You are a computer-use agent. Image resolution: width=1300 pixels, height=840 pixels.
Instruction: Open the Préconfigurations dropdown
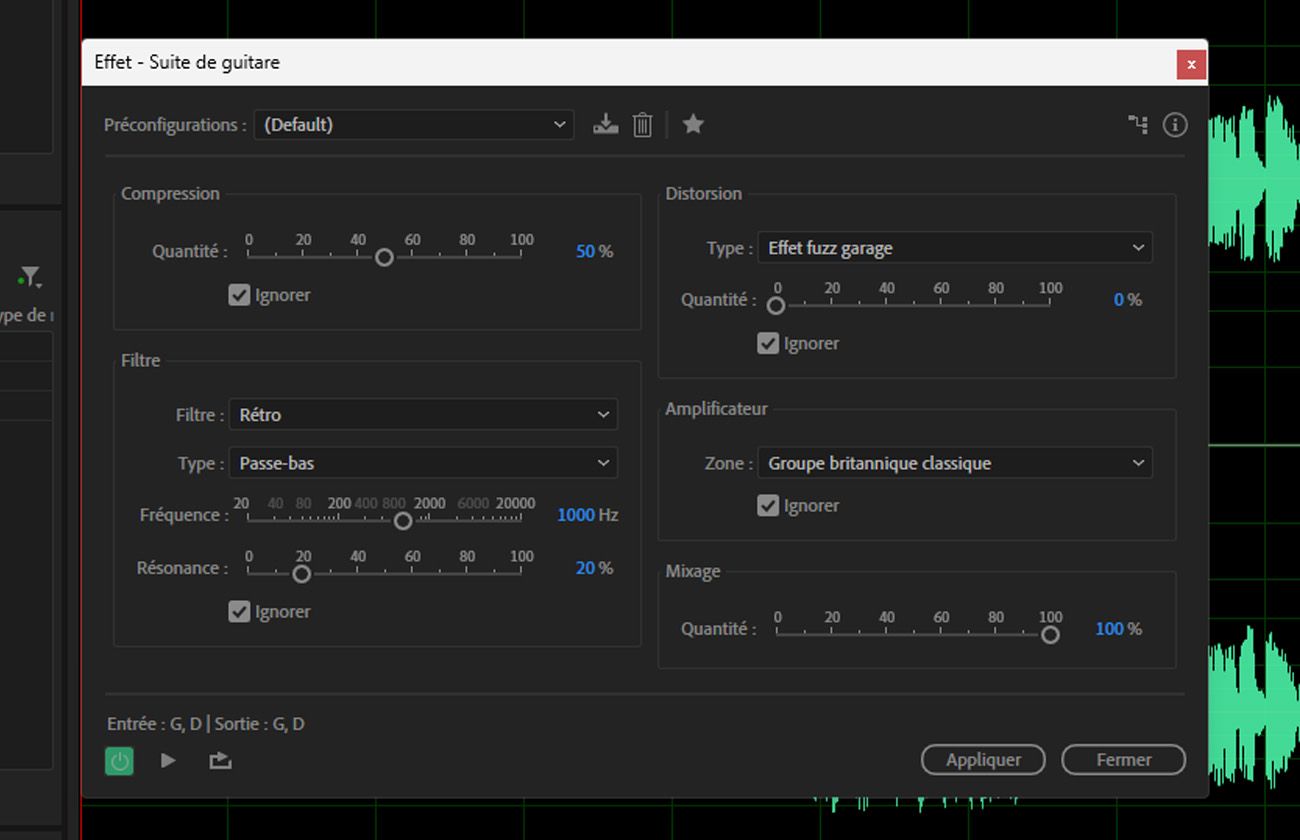coord(414,124)
